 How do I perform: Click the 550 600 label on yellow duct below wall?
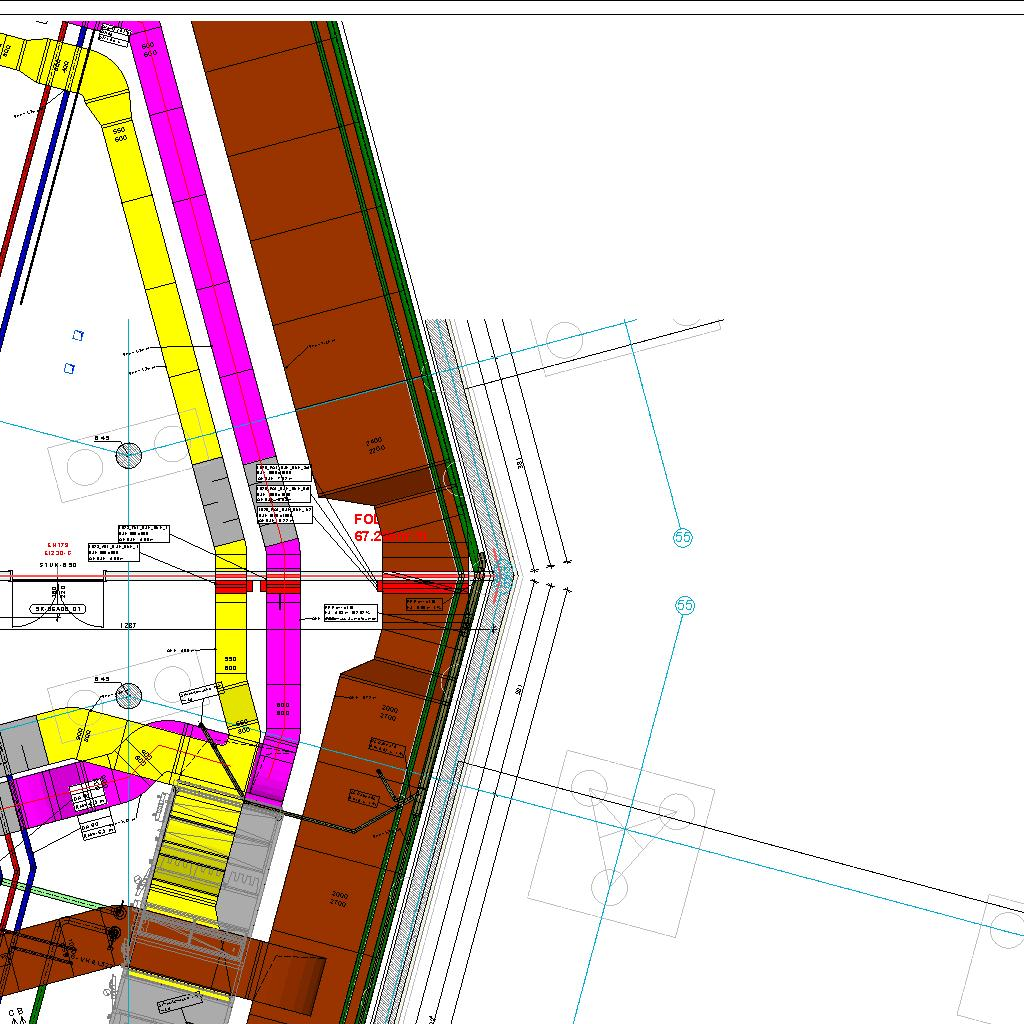pos(230,664)
